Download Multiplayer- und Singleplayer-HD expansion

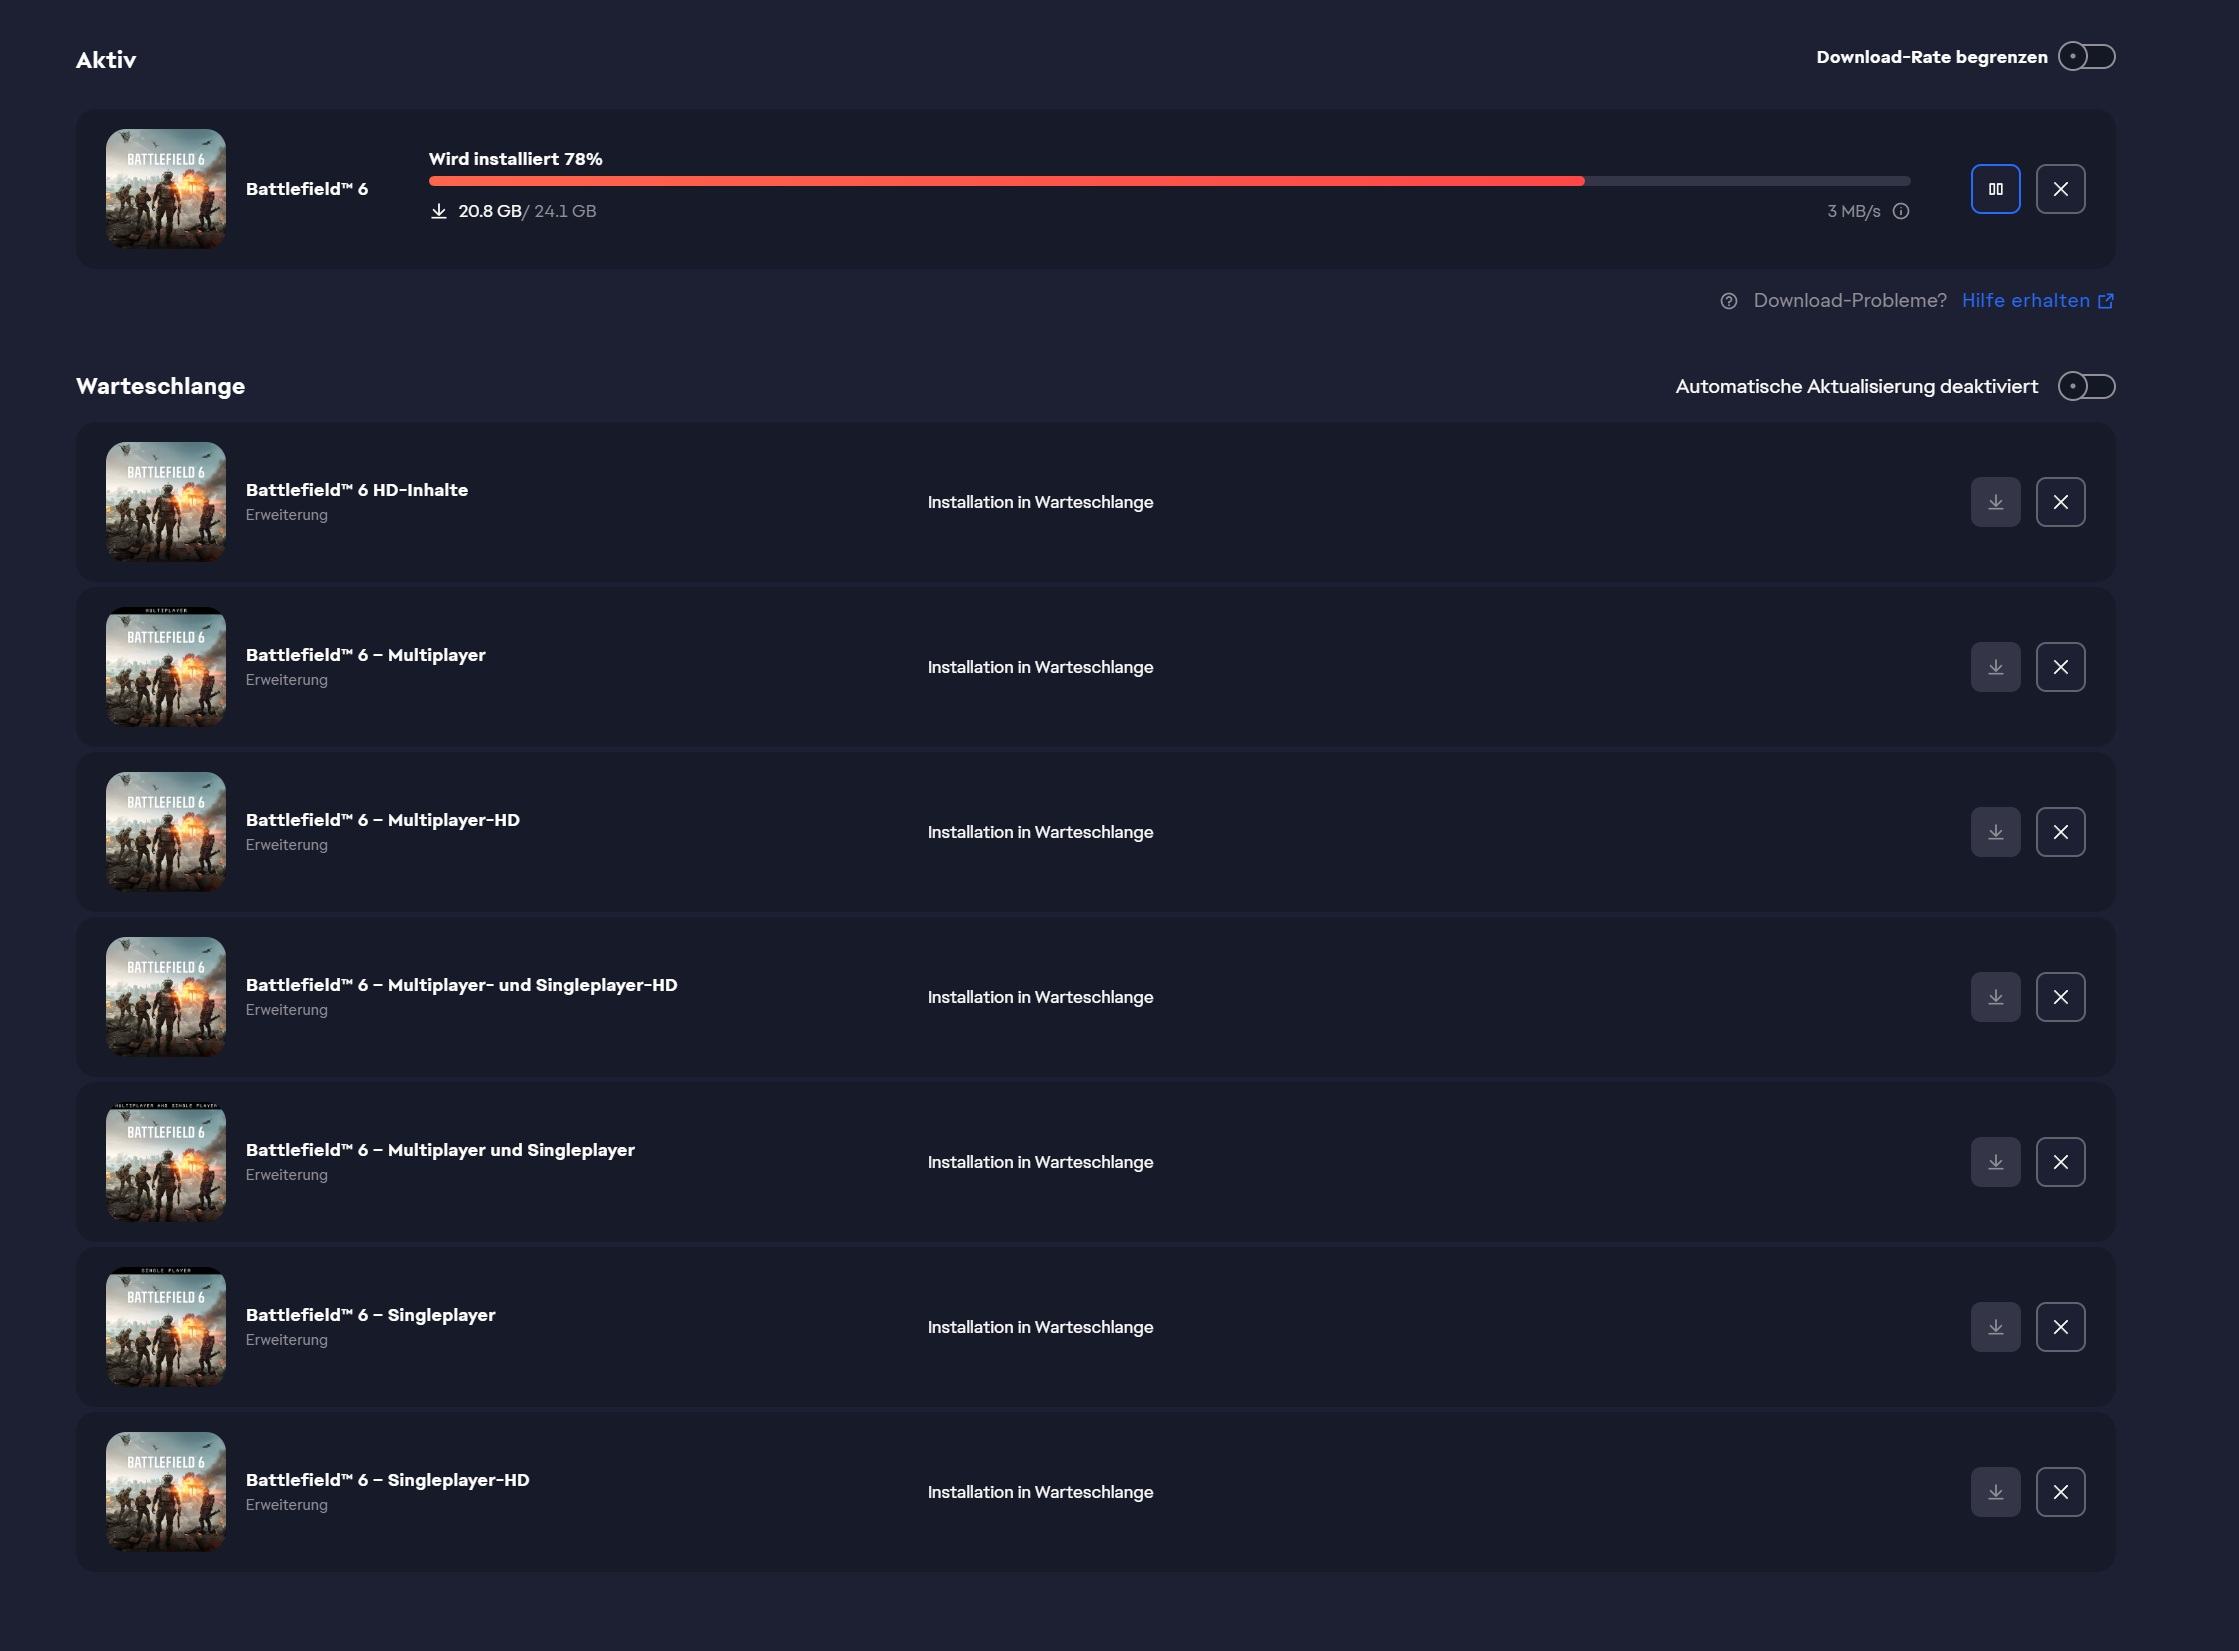coord(1995,997)
